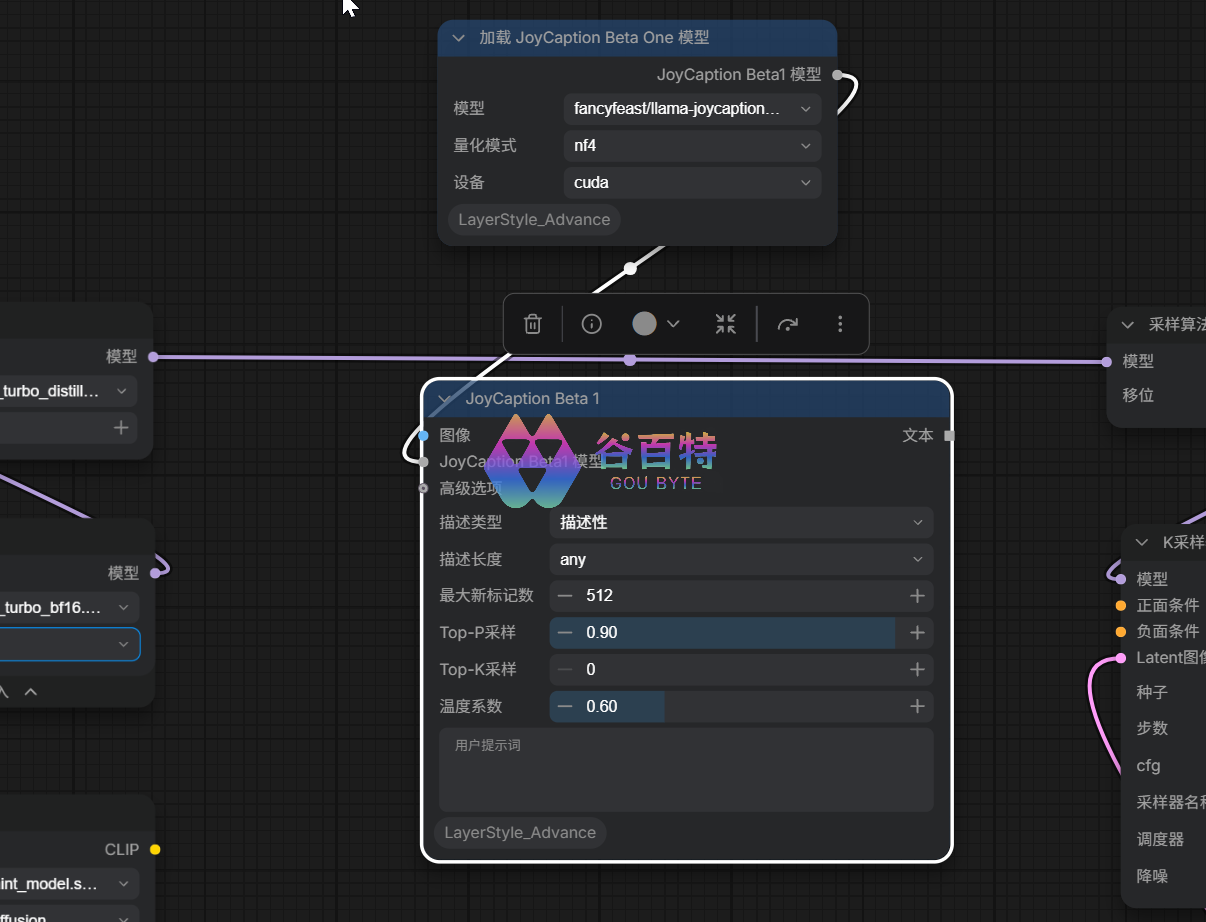The height and width of the screenshot is (922, 1206).
Task: Open more options three-dot menu
Action: [x=840, y=324]
